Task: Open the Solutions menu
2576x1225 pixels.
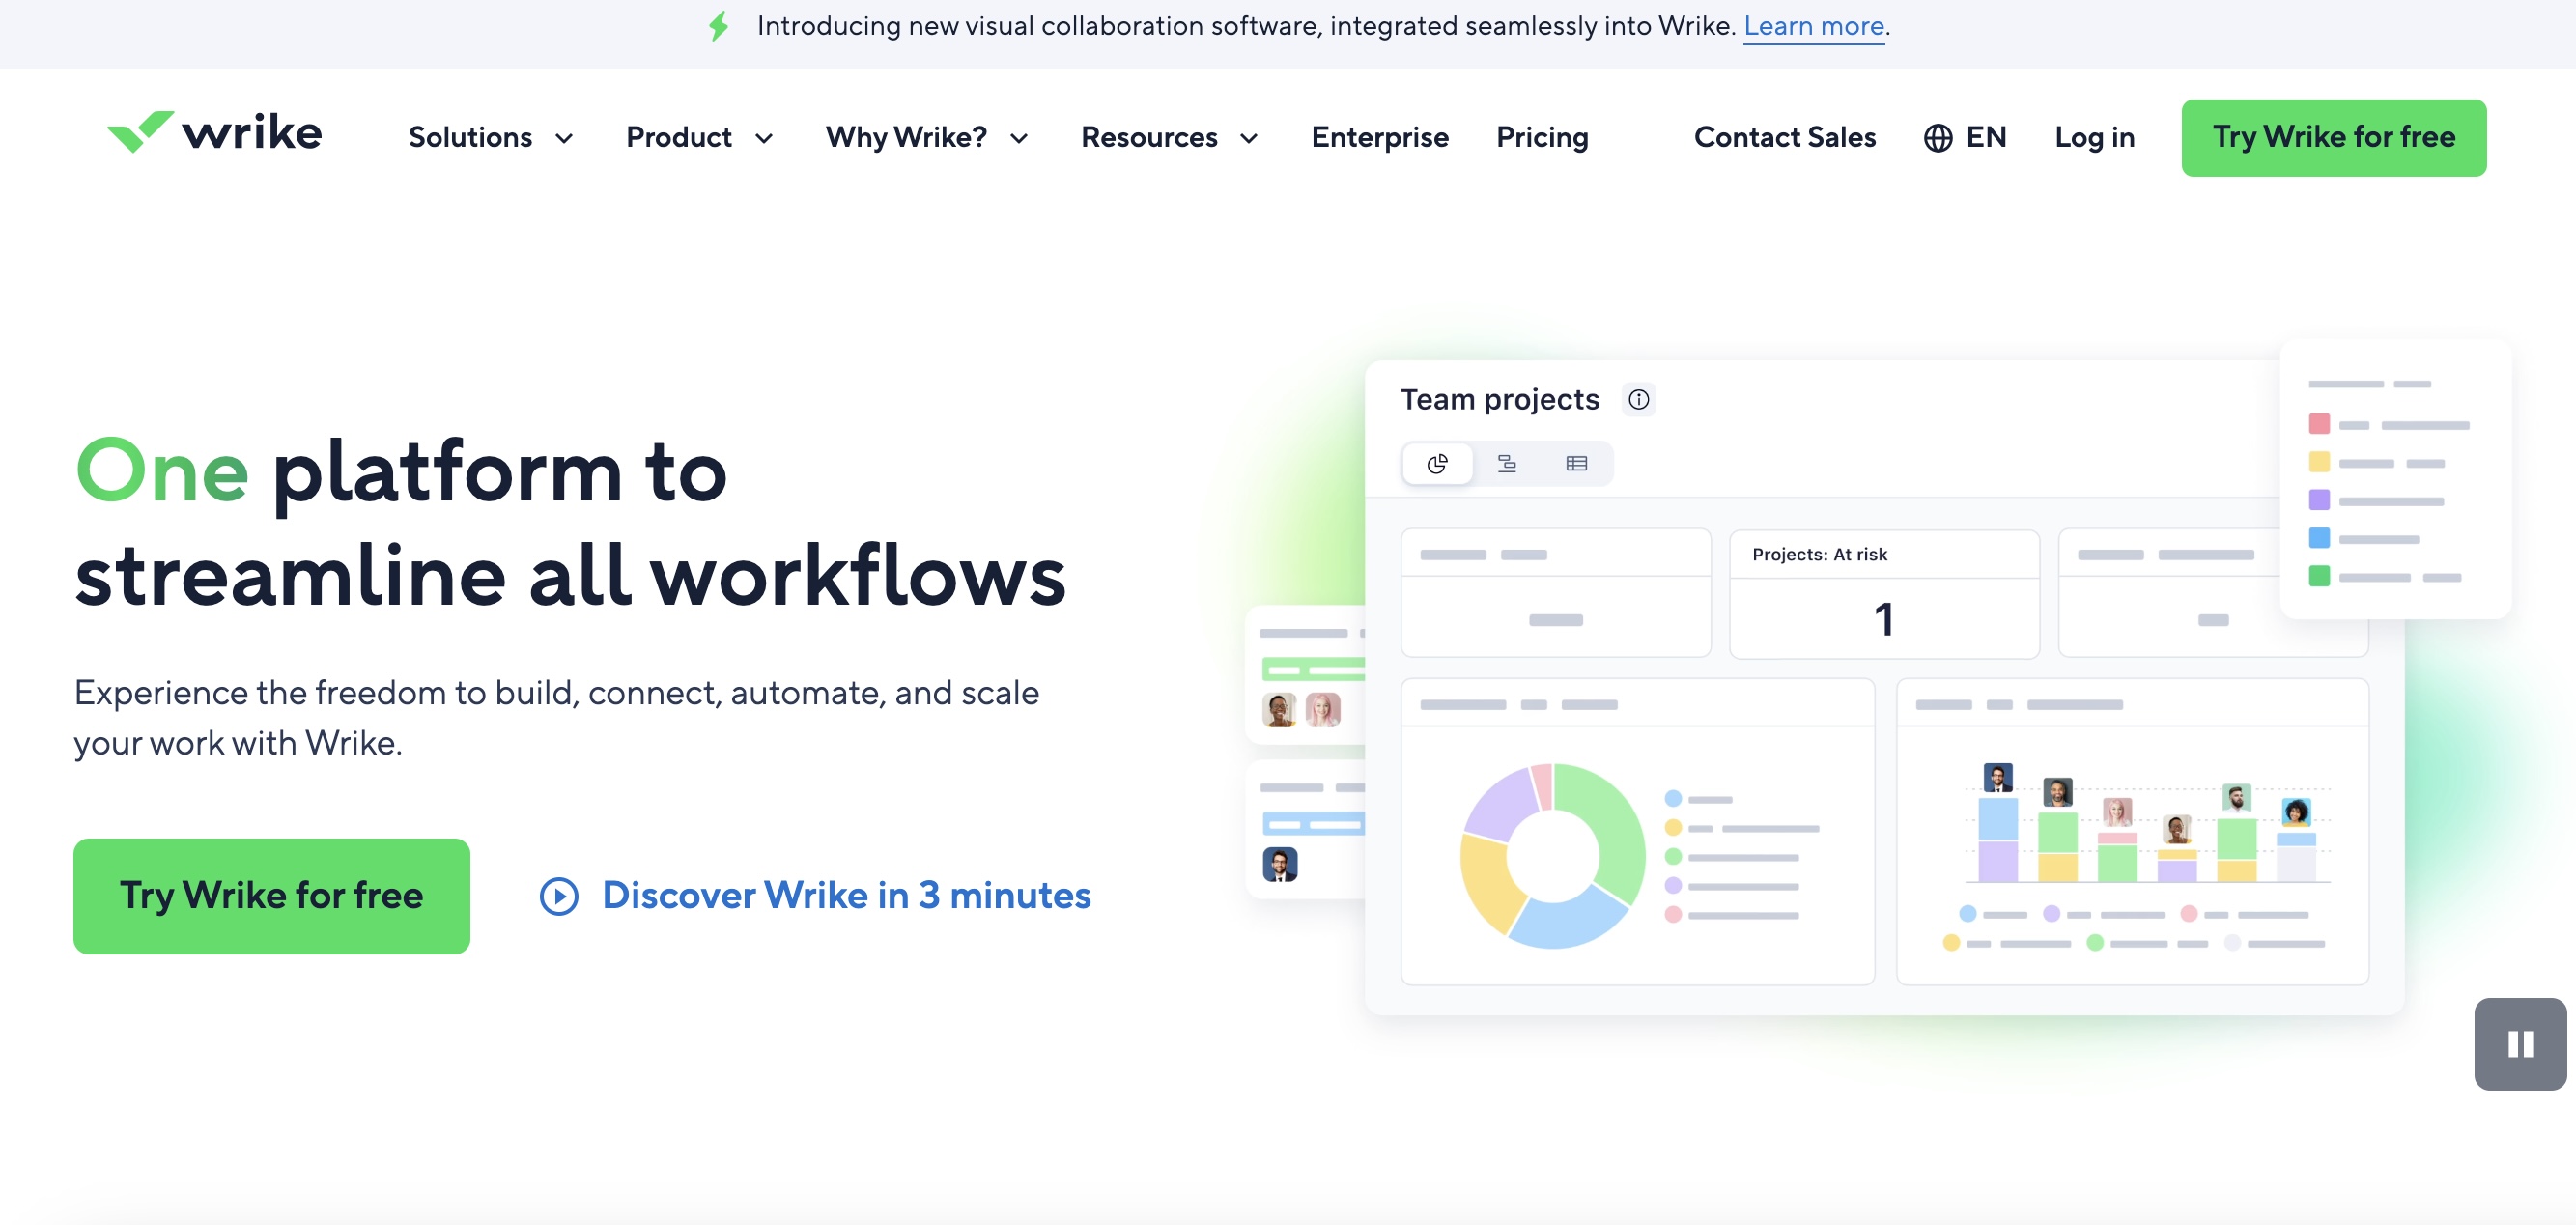Action: point(491,137)
